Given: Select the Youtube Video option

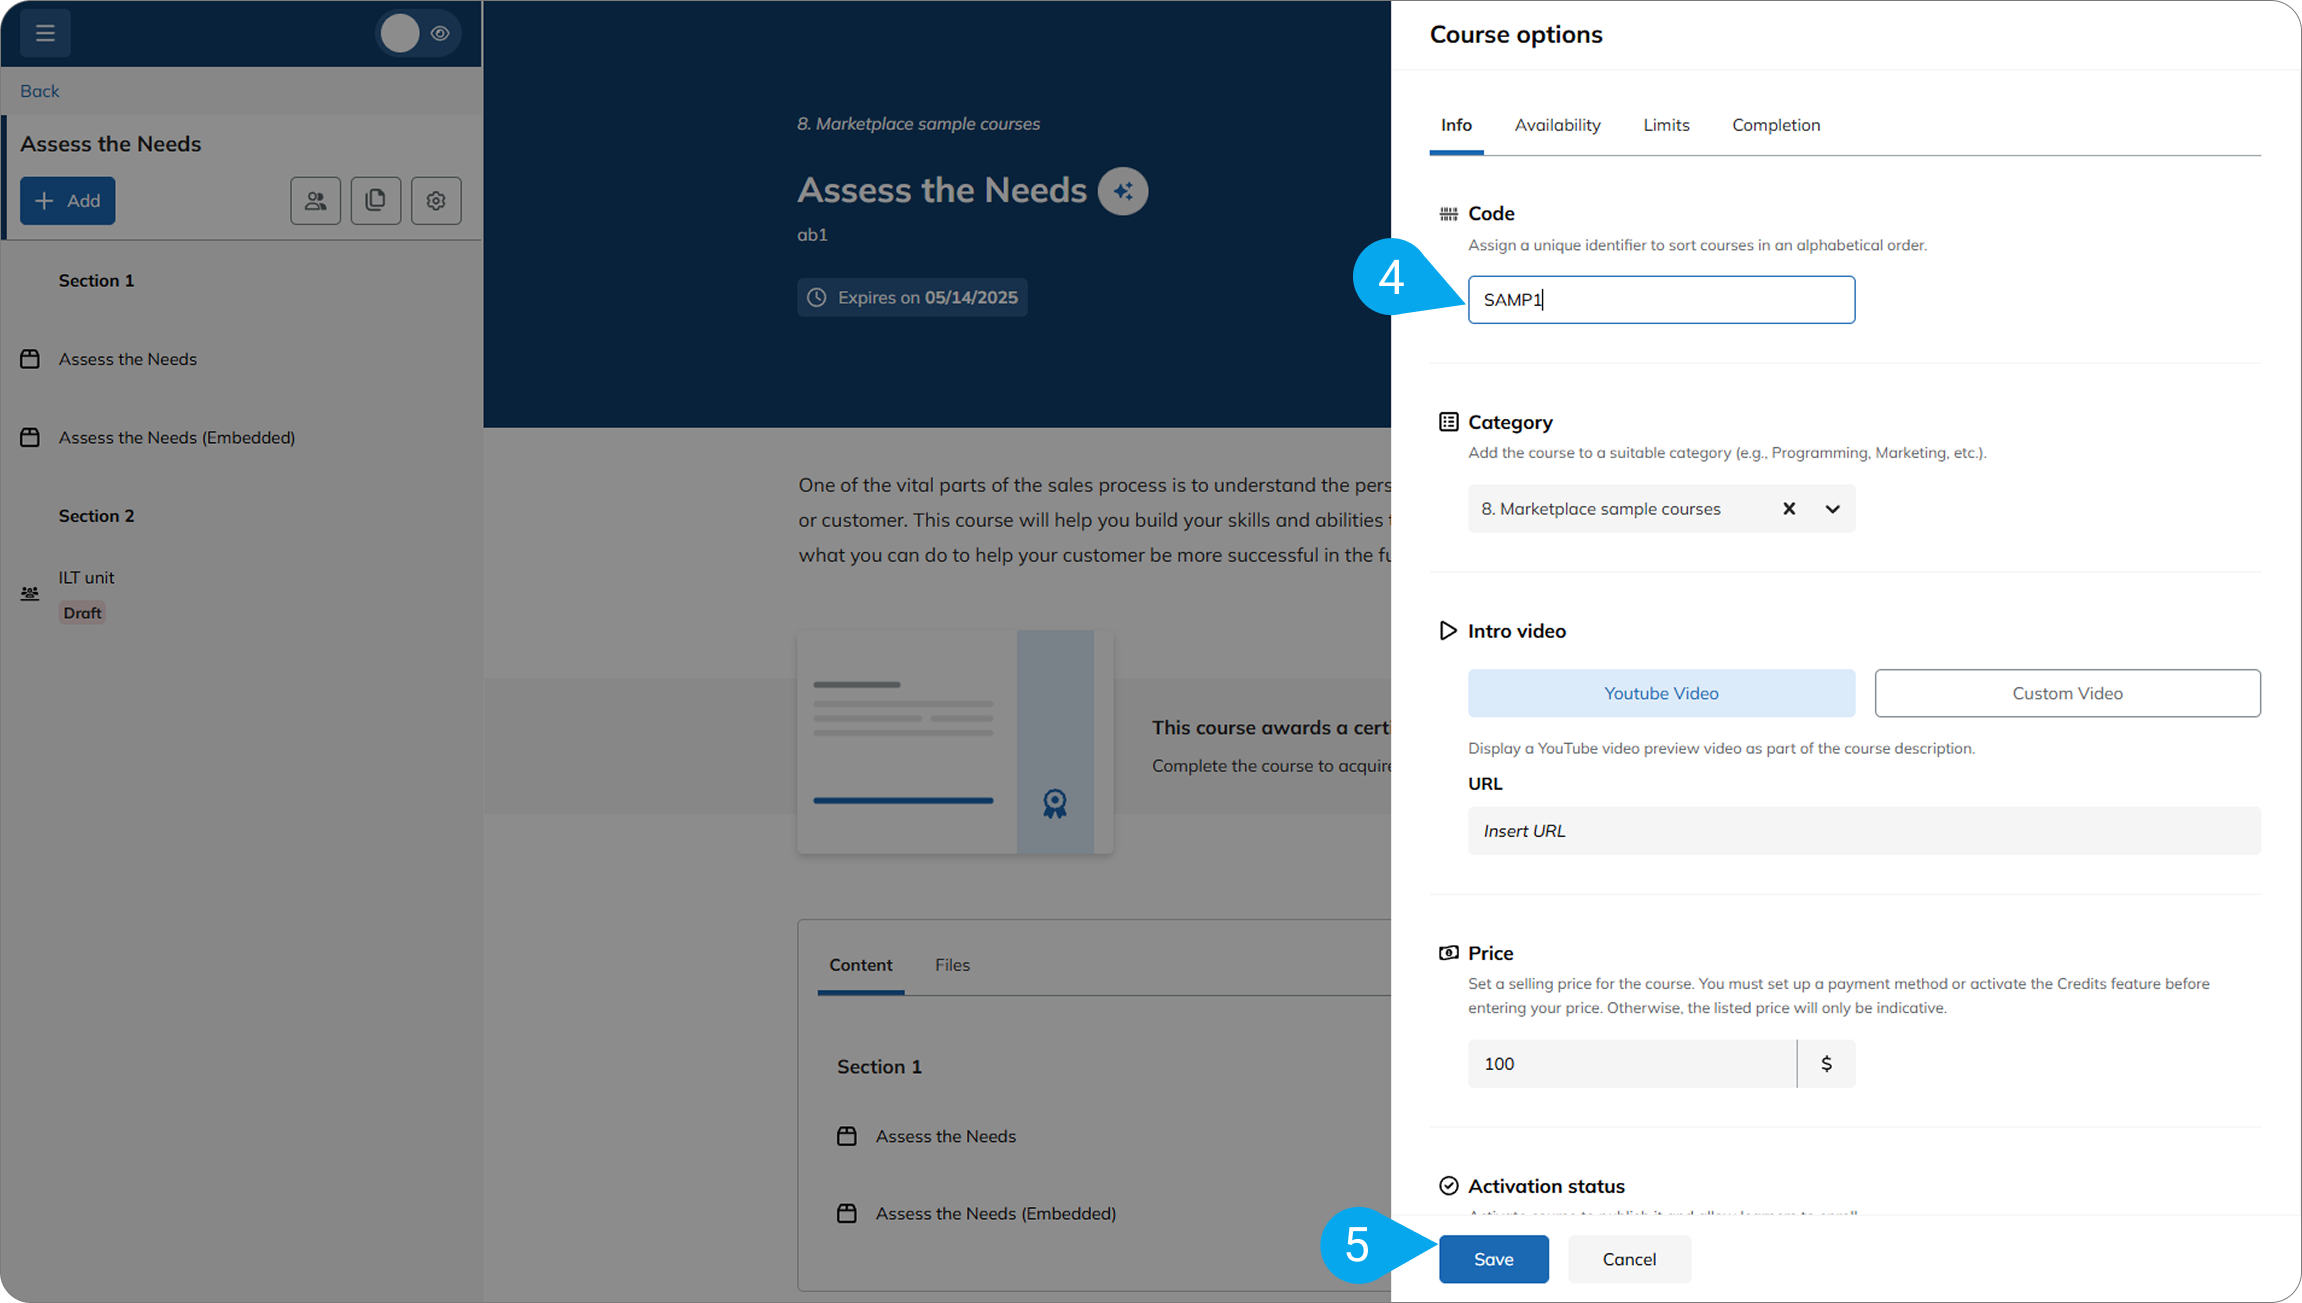Looking at the screenshot, I should click(1661, 693).
